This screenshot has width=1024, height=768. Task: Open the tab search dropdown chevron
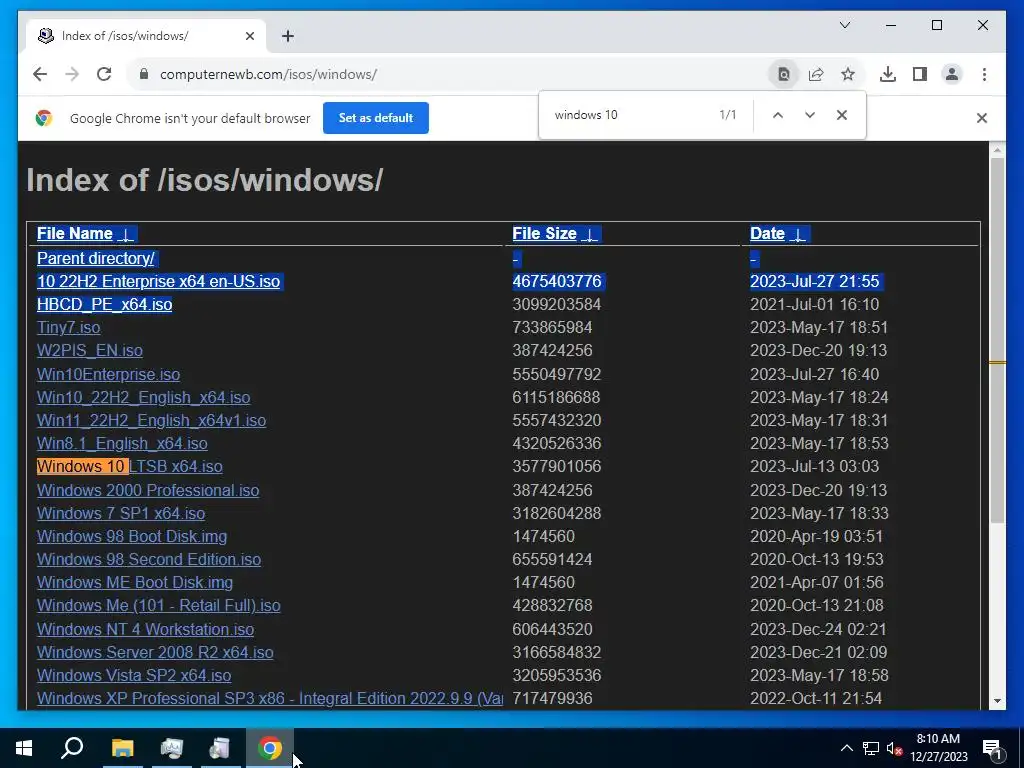tap(844, 25)
